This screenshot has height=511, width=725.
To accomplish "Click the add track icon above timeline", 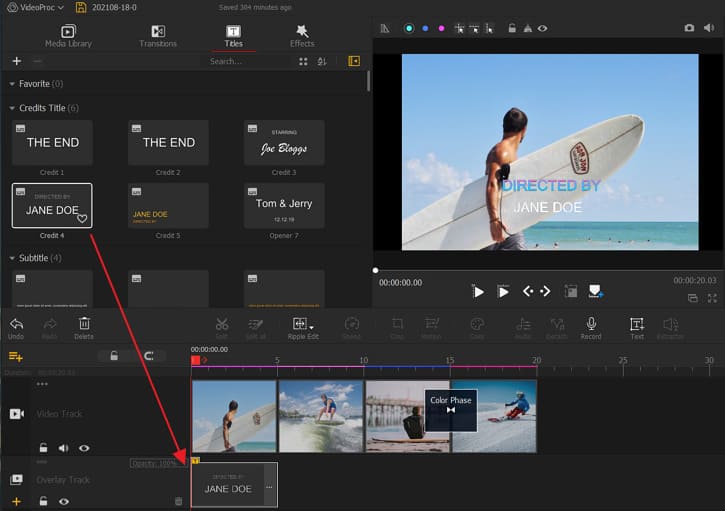I will coord(16,356).
